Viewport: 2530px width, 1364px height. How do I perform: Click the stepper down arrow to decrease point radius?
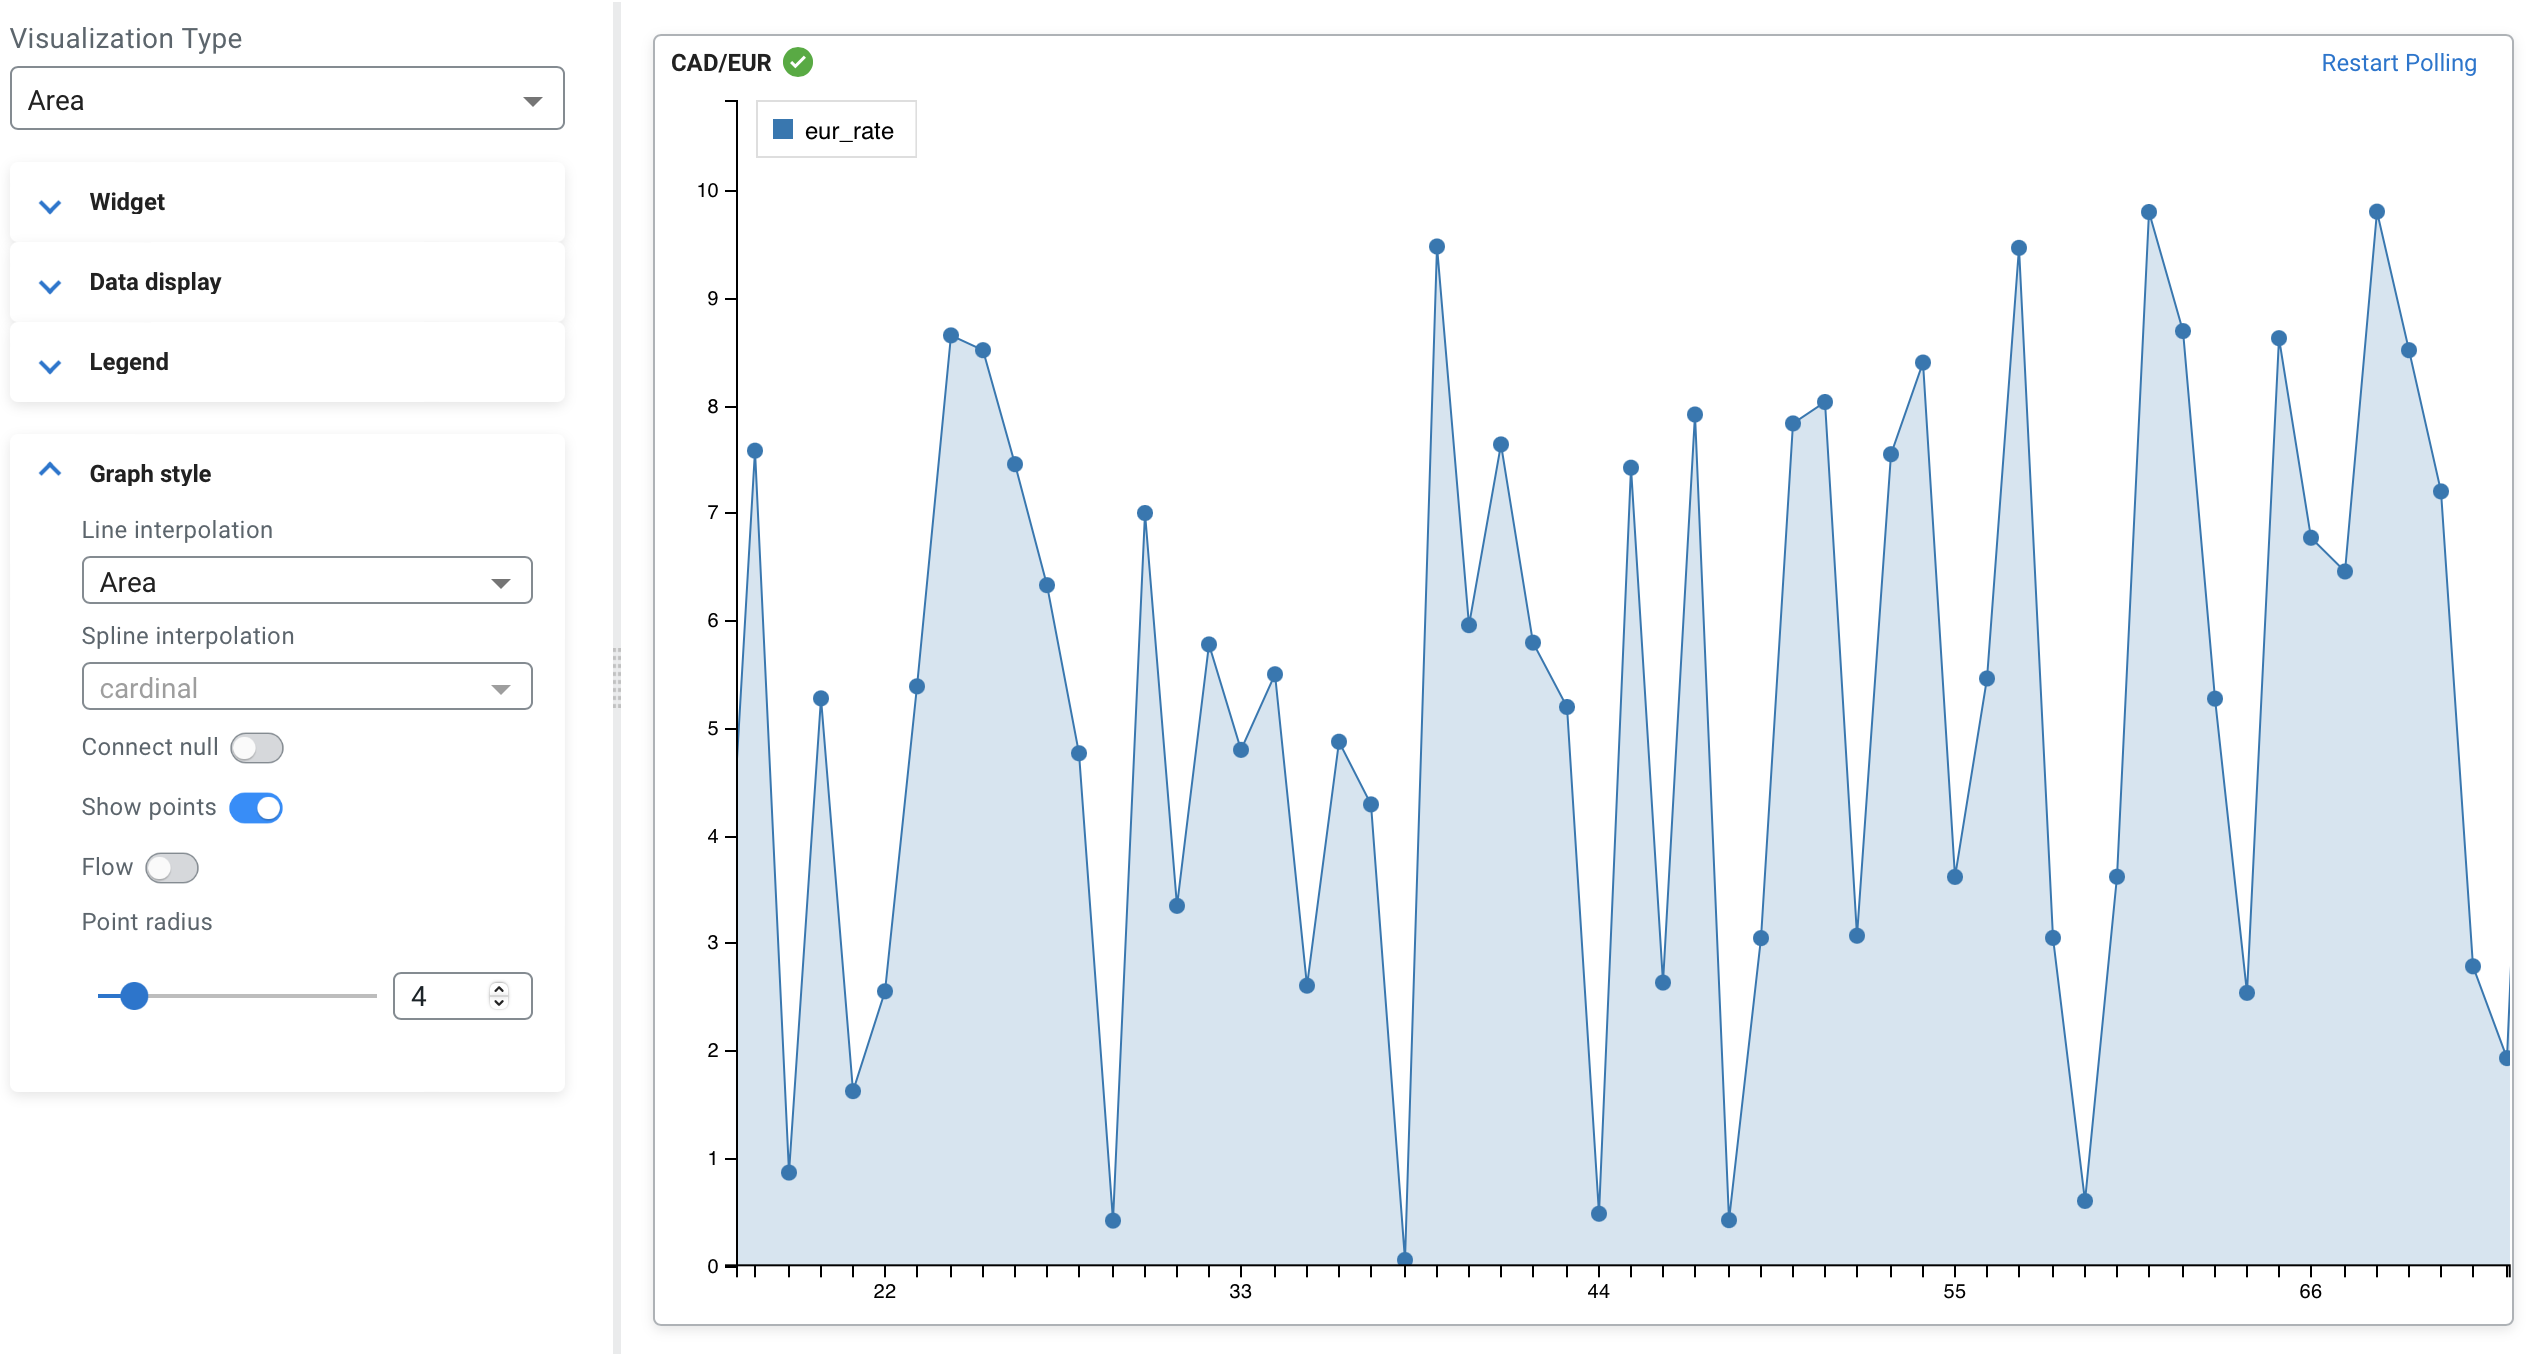(x=497, y=1005)
